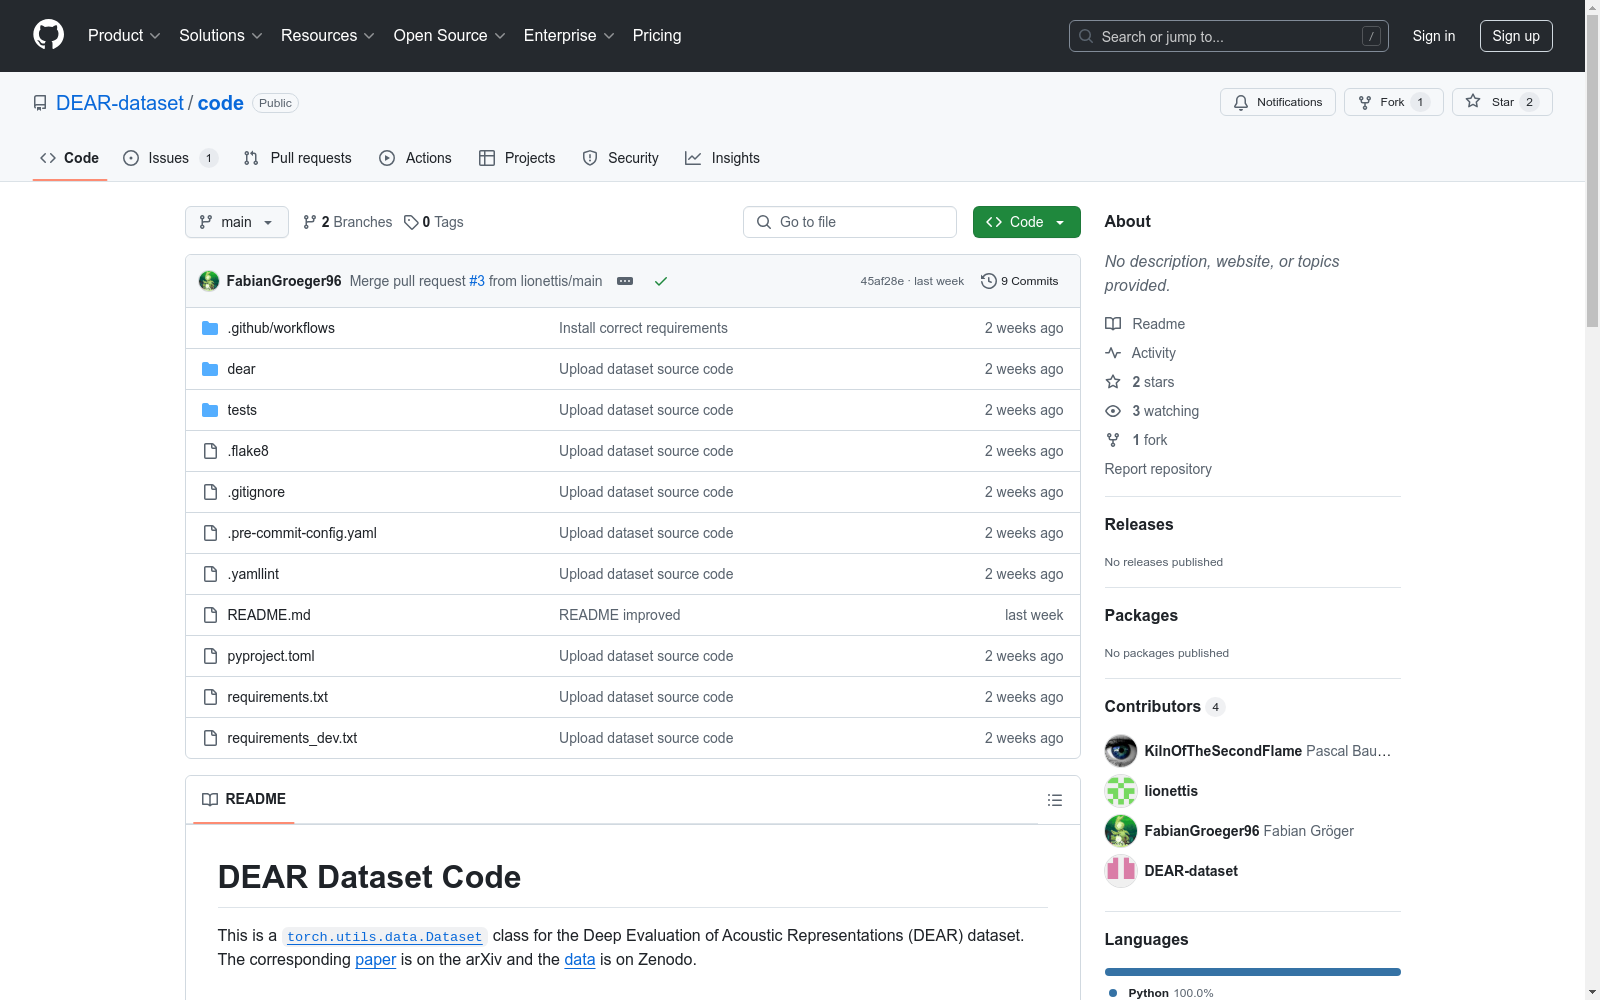Open the Security tab
1600x1000 pixels.
click(x=621, y=158)
